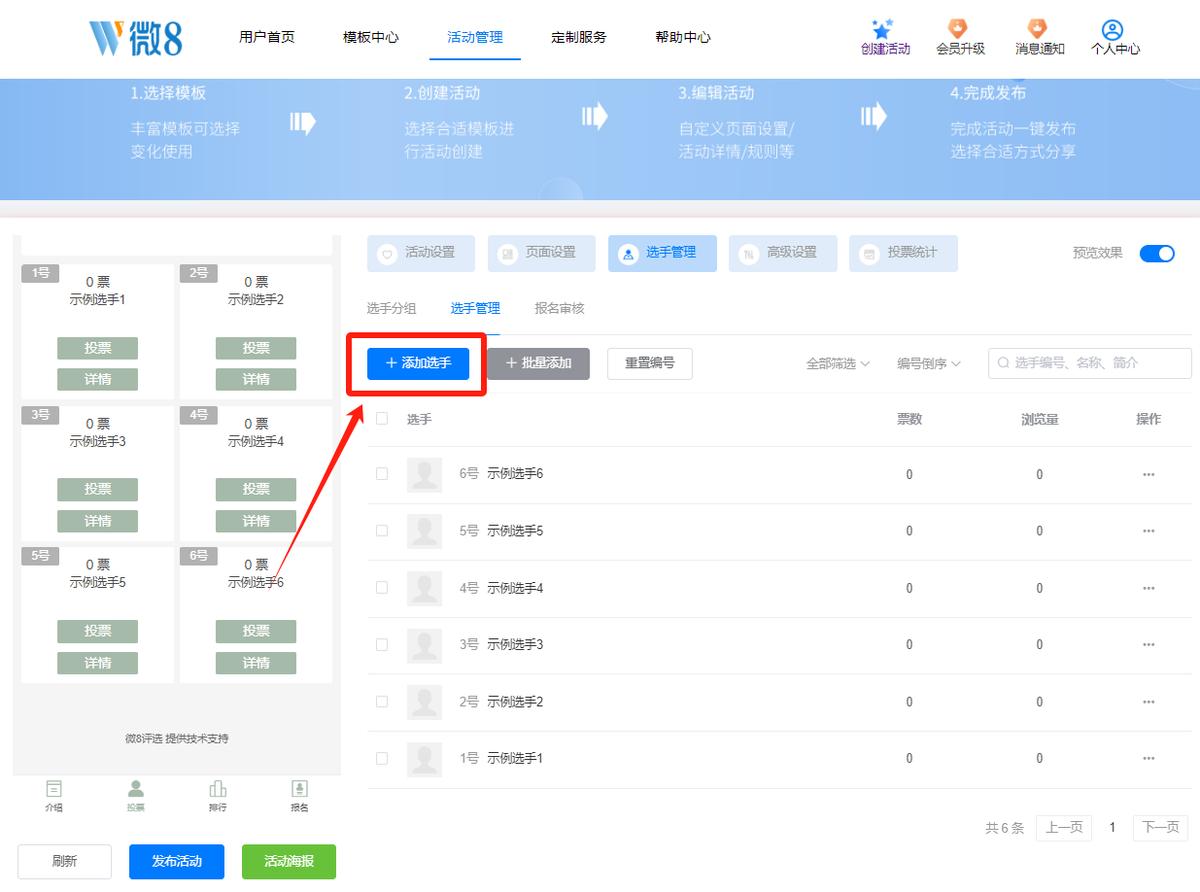This screenshot has height=892, width=1200.
Task: Select page 1 in pagination
Action: [x=1112, y=827]
